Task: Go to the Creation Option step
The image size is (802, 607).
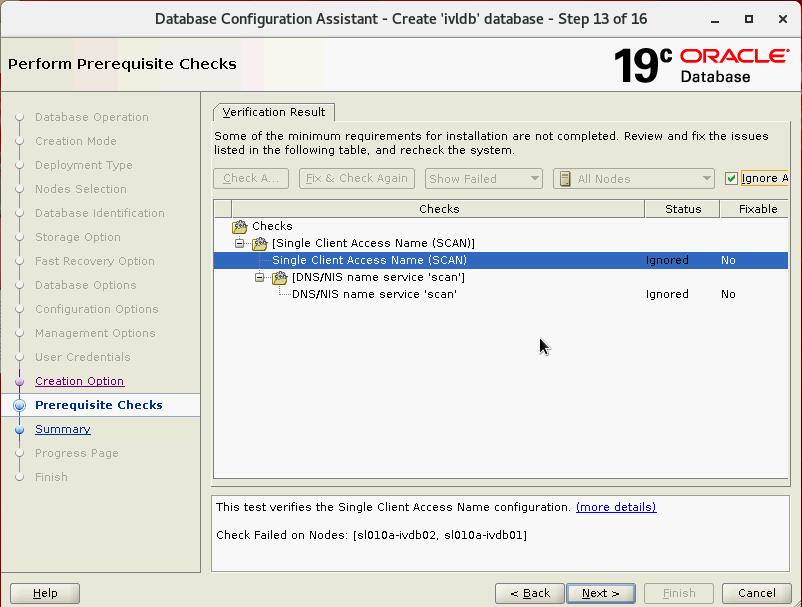Action: tap(79, 381)
